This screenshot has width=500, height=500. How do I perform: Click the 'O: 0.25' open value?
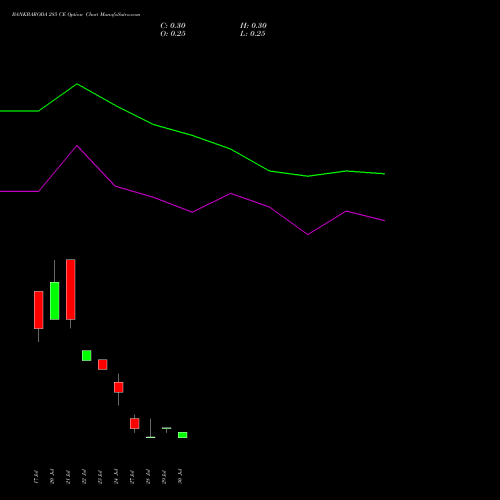173,34
